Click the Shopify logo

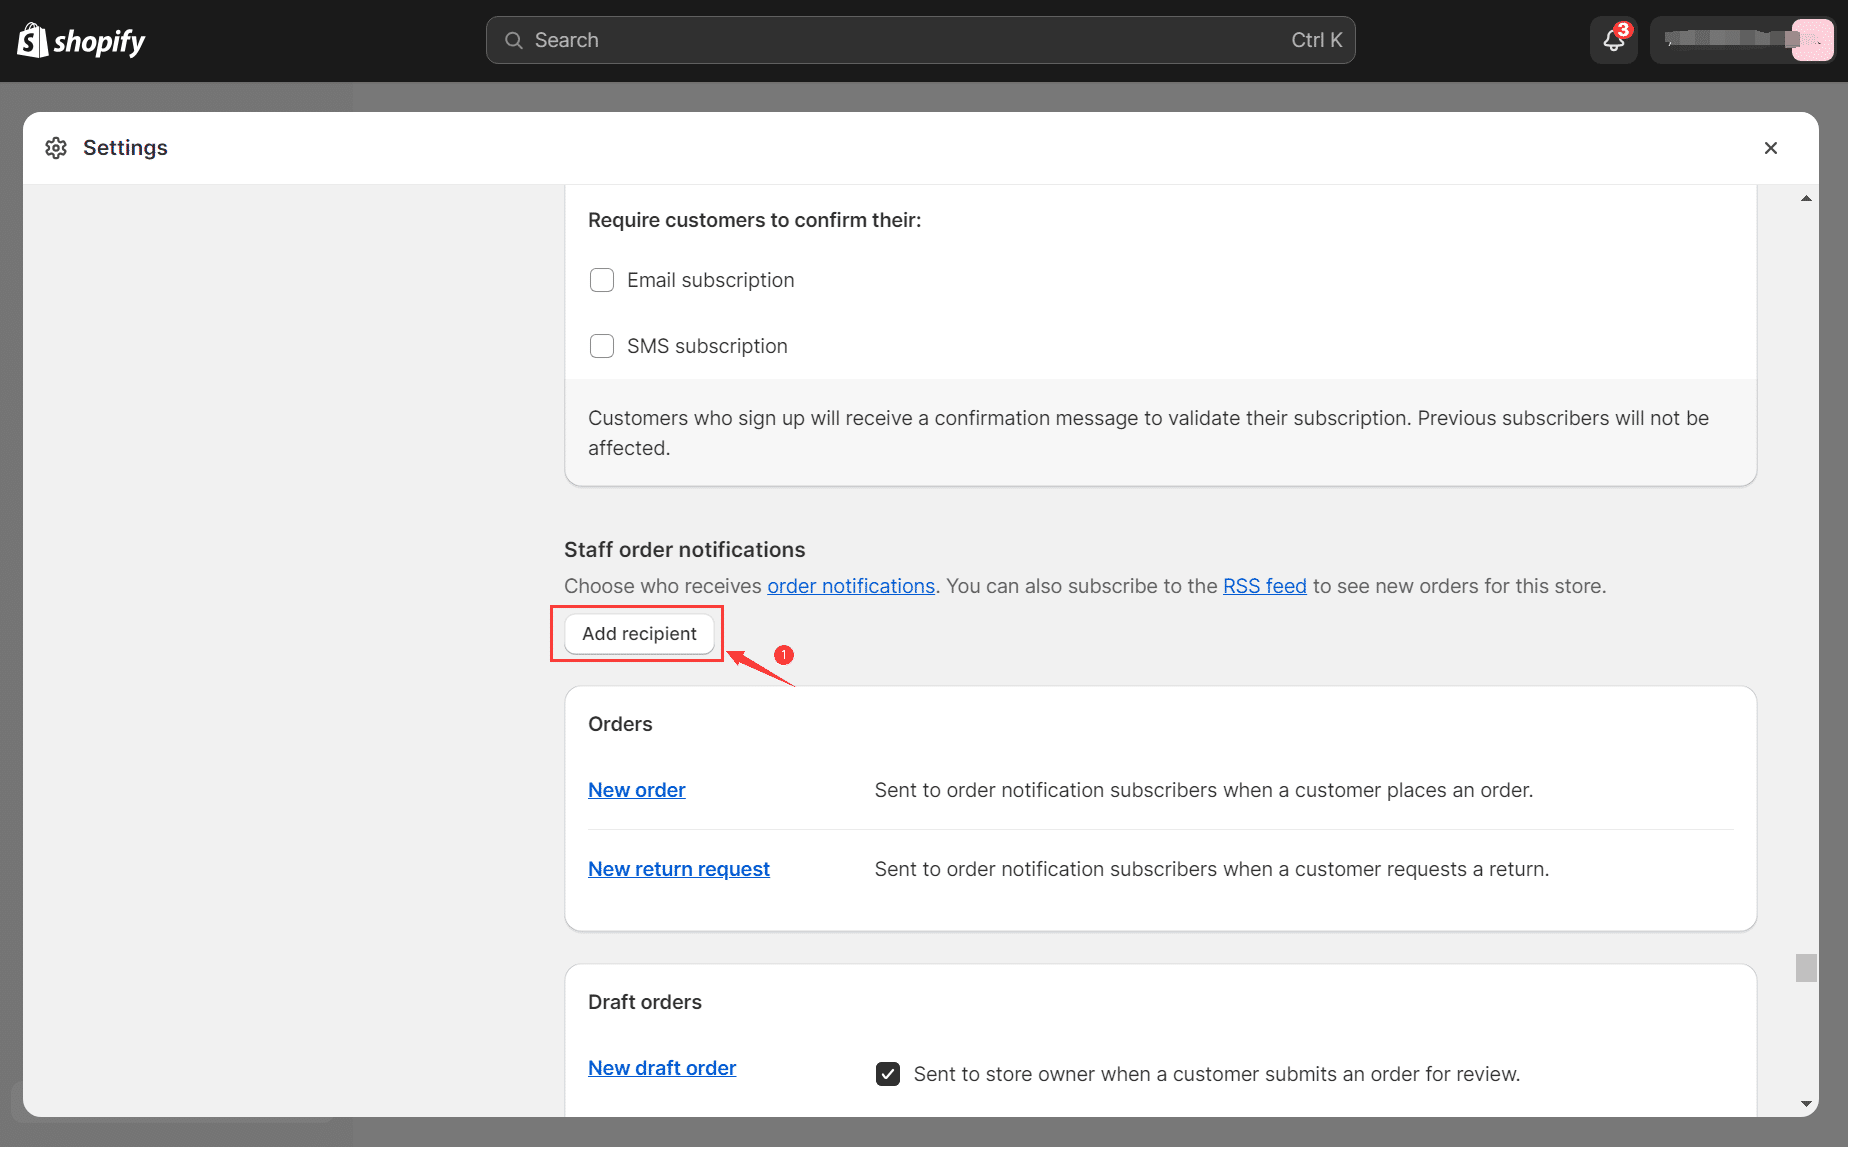tap(81, 41)
